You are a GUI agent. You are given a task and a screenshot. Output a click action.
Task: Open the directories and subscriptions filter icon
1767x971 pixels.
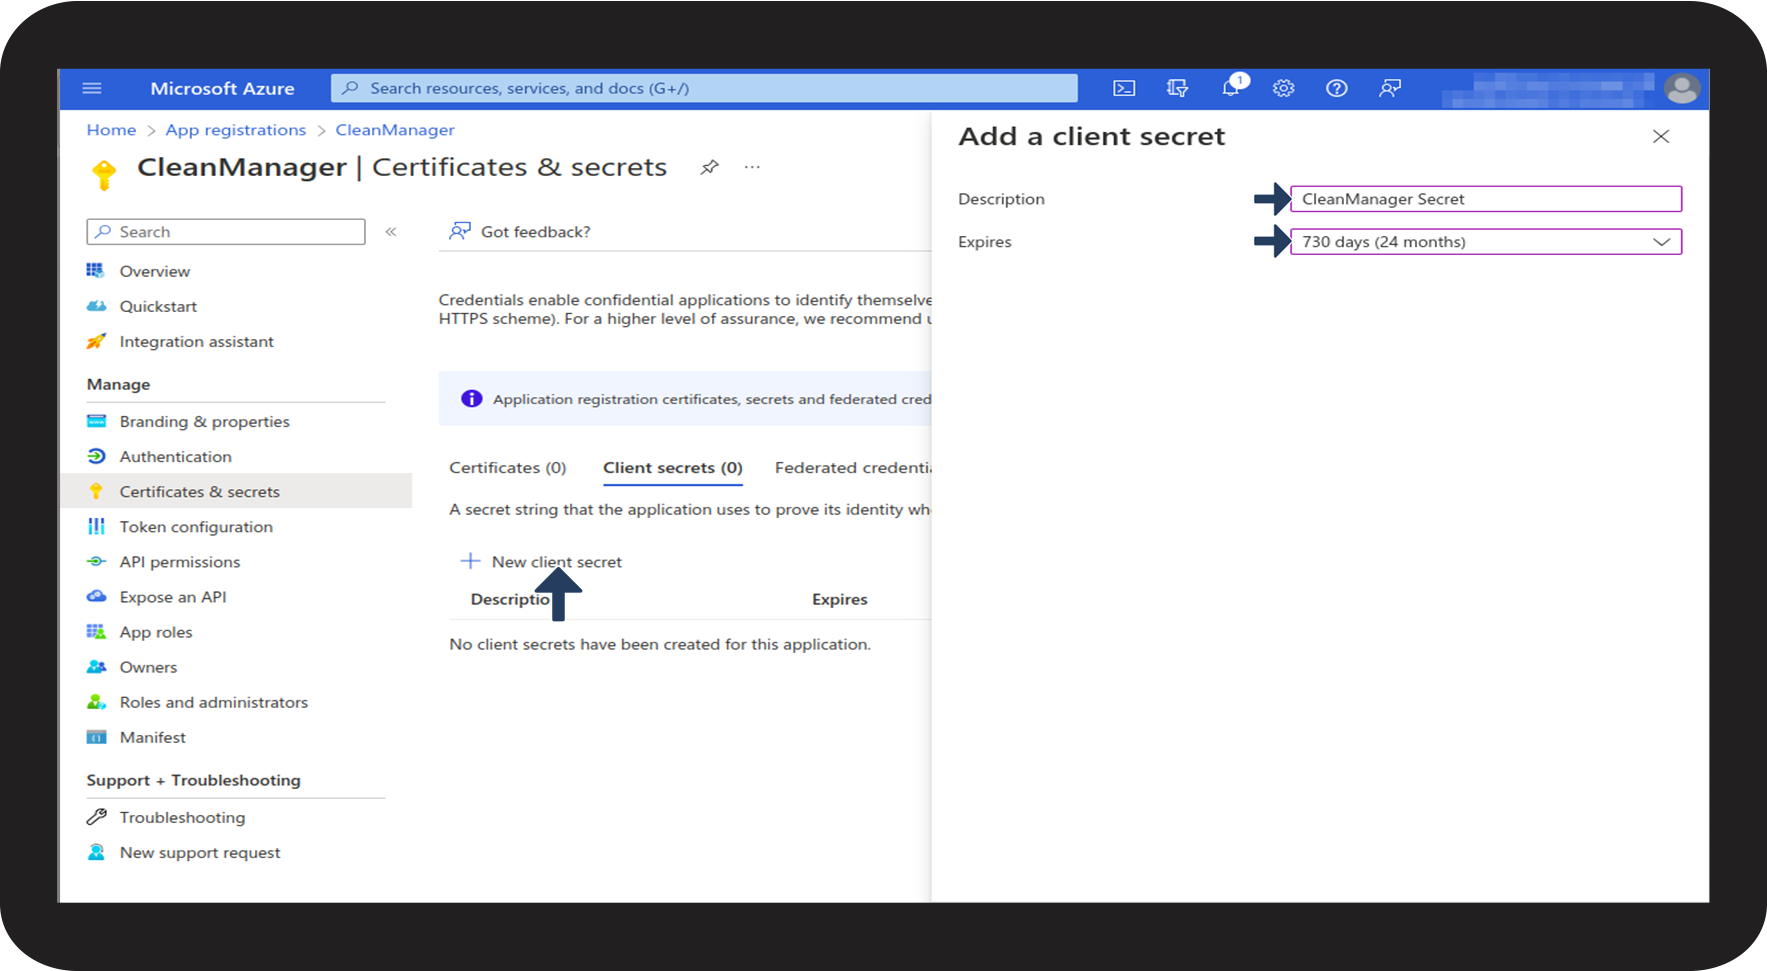[x=1177, y=88]
